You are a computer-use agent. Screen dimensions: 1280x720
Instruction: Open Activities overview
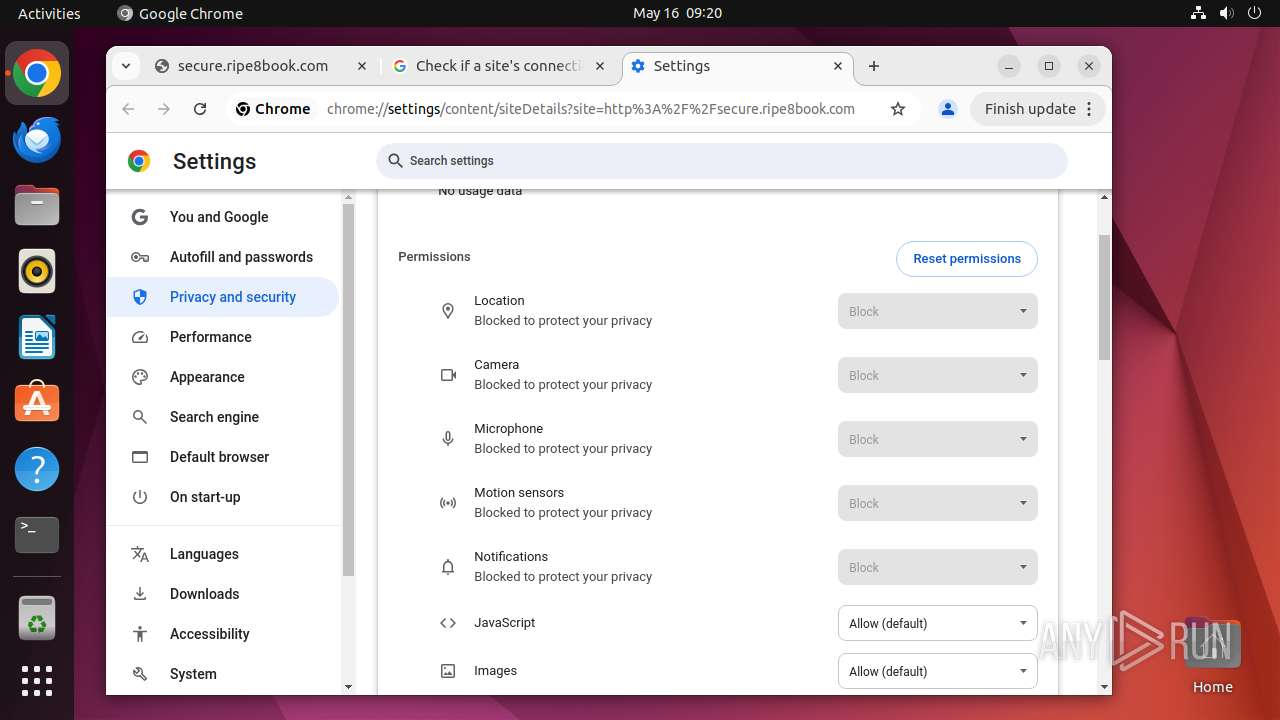pos(49,13)
